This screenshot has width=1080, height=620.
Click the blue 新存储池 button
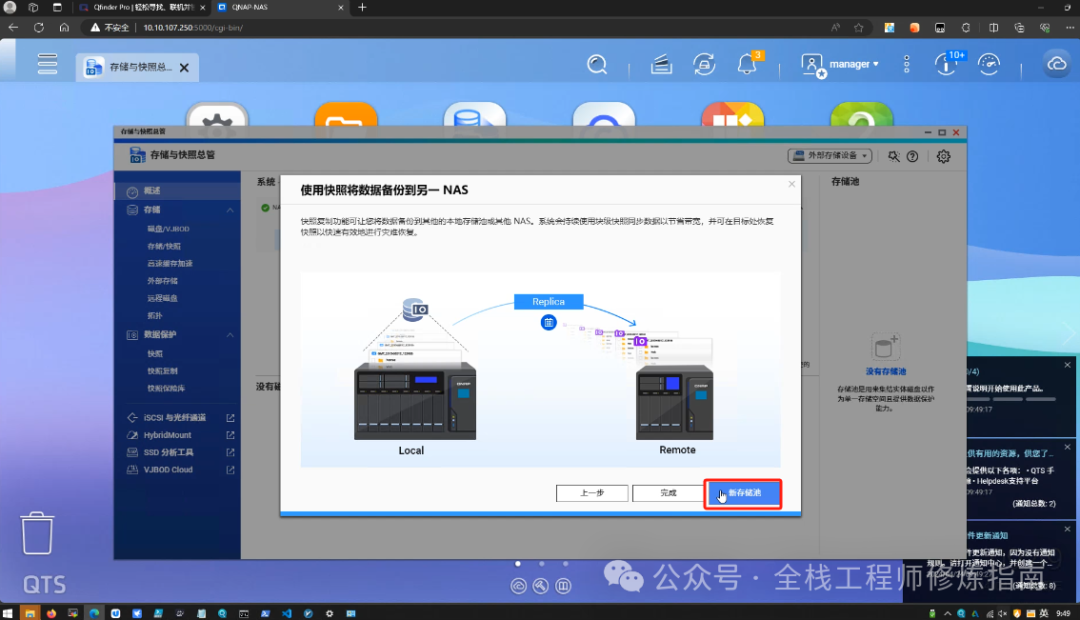(743, 493)
